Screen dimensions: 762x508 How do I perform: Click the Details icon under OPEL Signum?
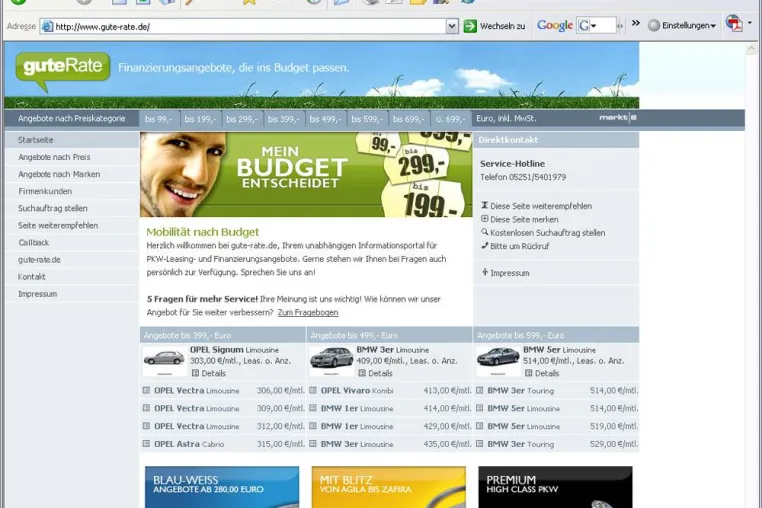pyautogui.click(x=195, y=373)
